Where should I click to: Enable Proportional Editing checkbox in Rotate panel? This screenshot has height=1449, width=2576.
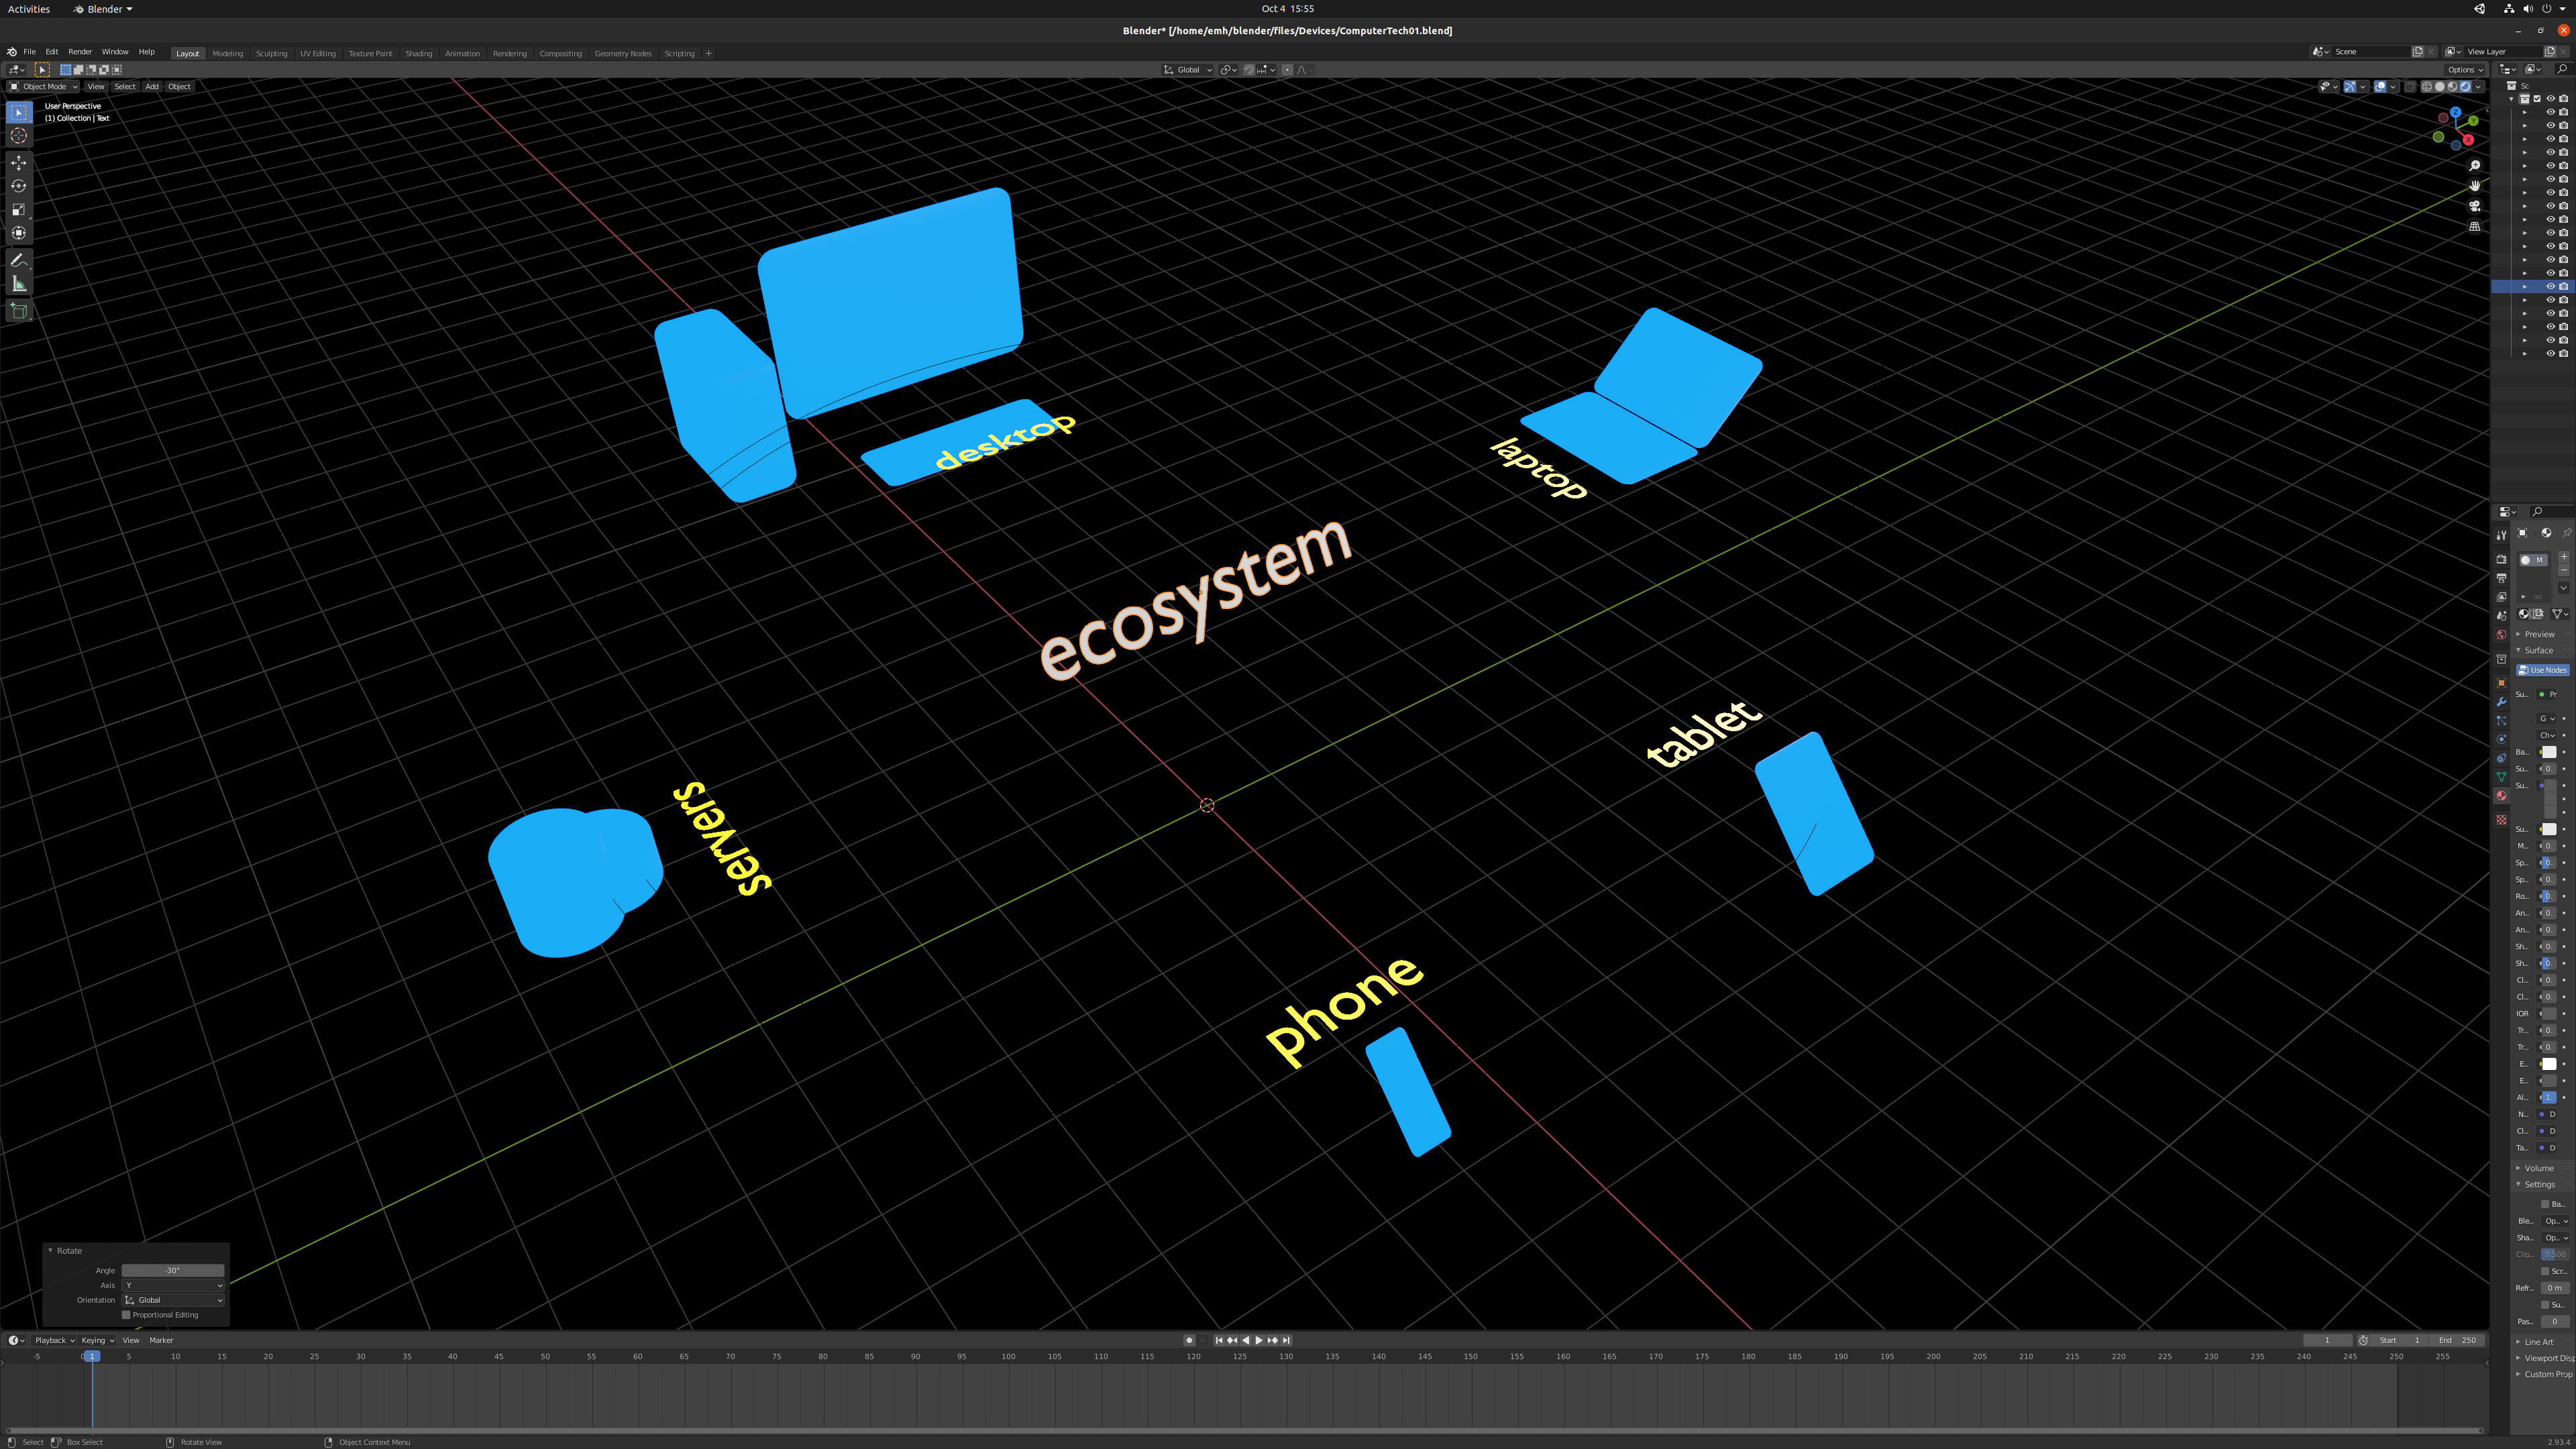pyautogui.click(x=126, y=1315)
